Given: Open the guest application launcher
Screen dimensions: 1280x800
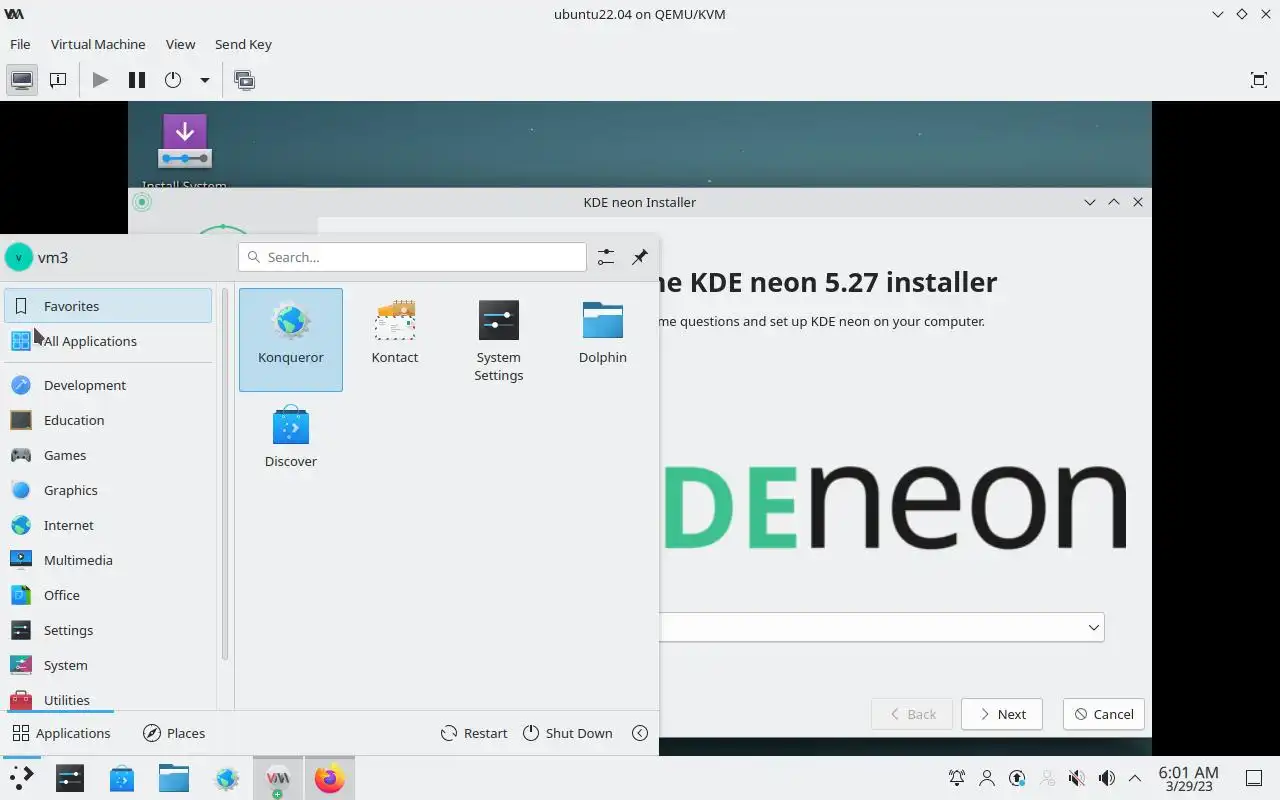Looking at the screenshot, I should (x=21, y=778).
